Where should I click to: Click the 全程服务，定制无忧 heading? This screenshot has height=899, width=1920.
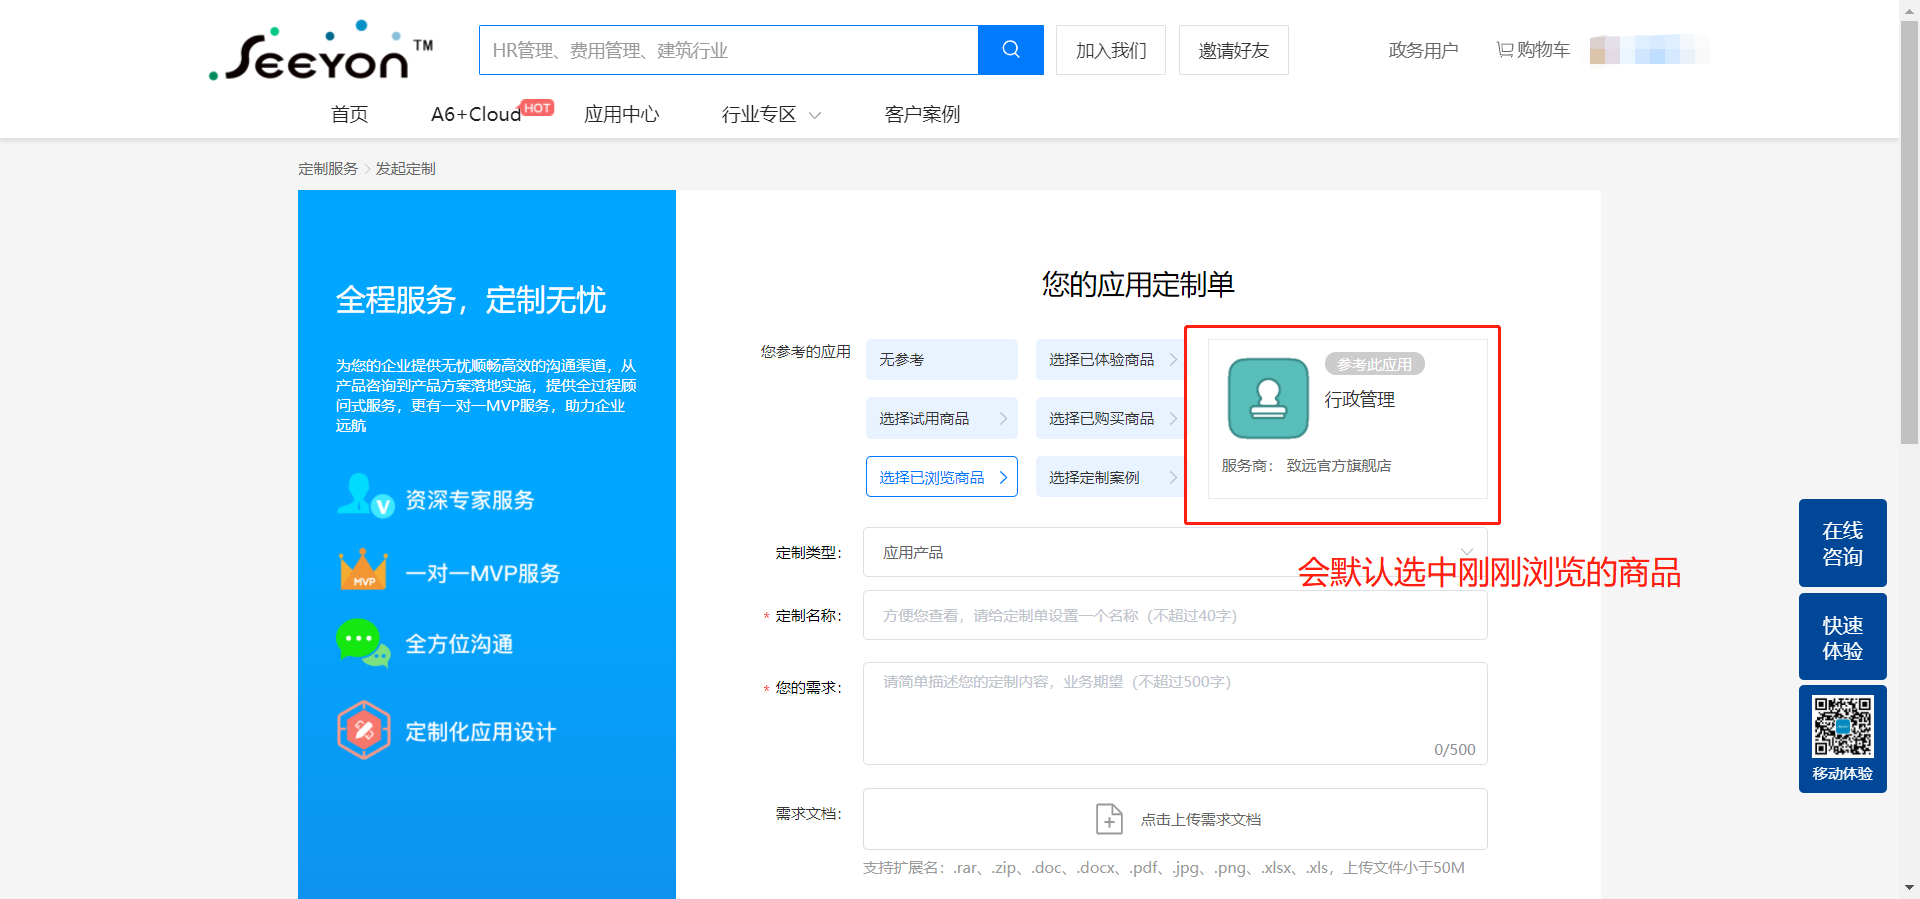[x=471, y=299]
